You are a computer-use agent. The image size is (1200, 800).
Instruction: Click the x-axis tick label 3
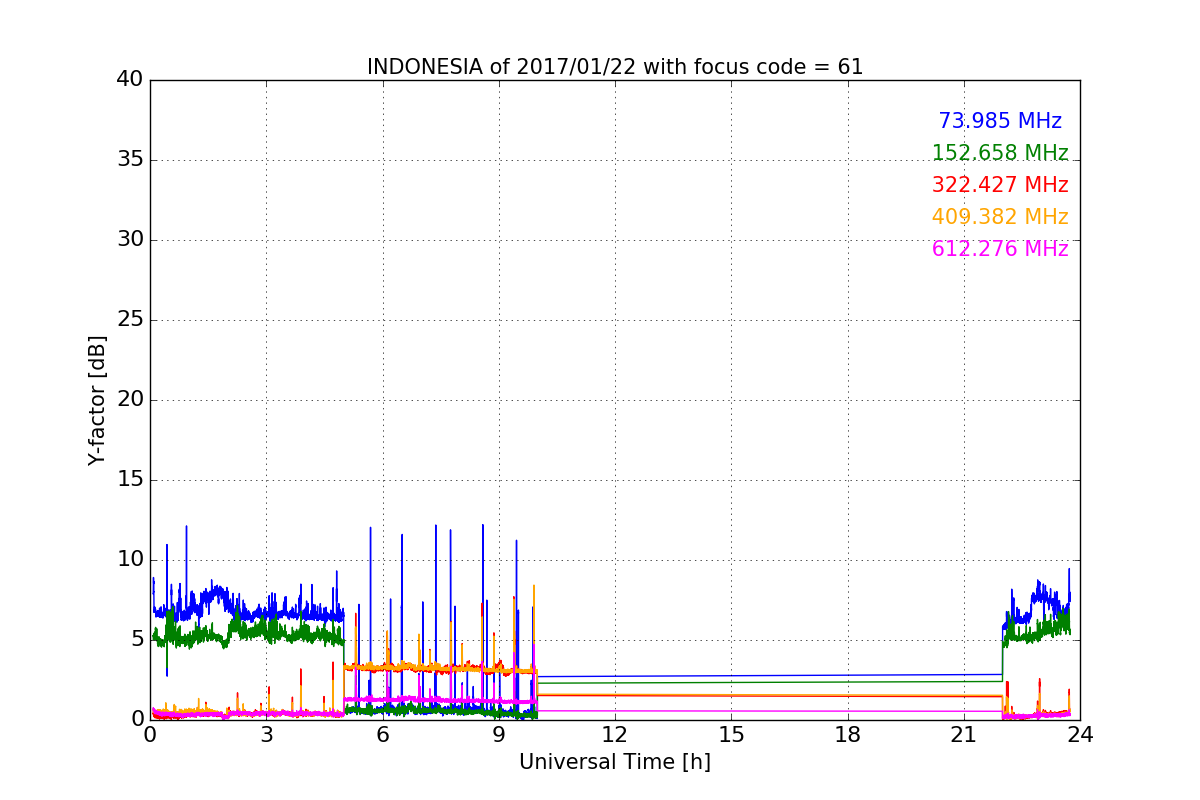tap(266, 735)
